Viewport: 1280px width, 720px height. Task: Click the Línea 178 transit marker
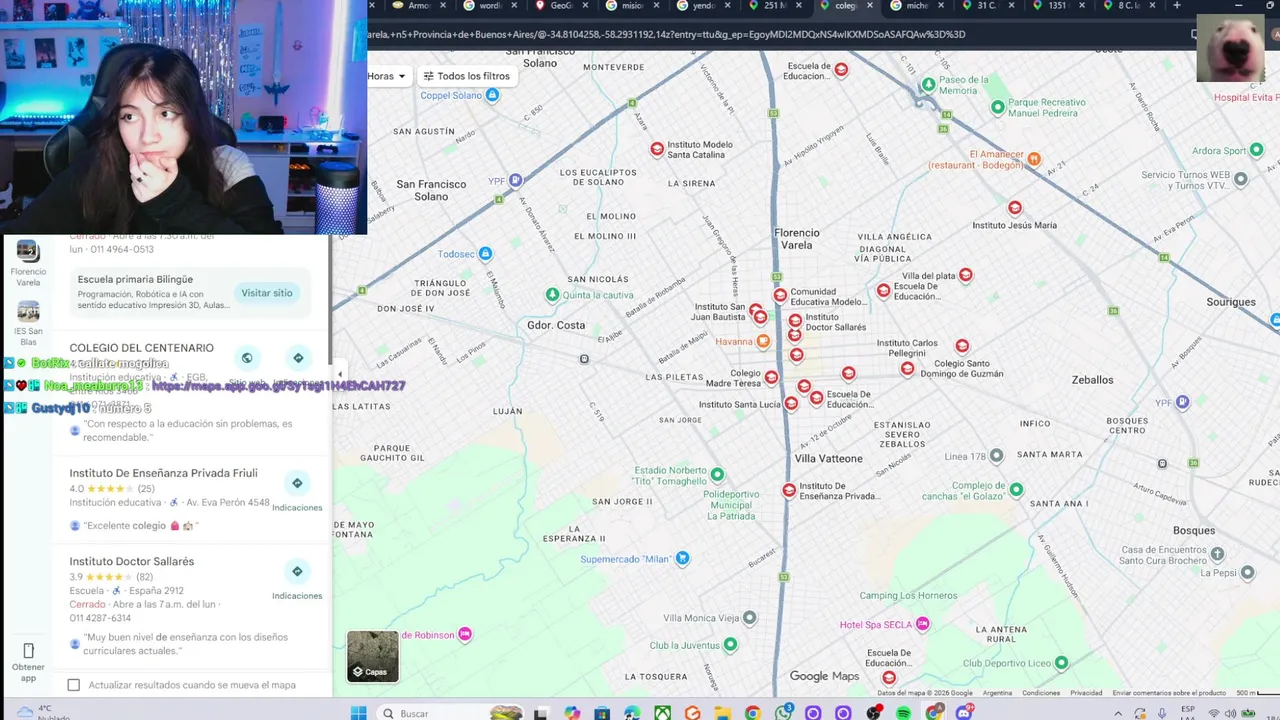[x=996, y=456]
